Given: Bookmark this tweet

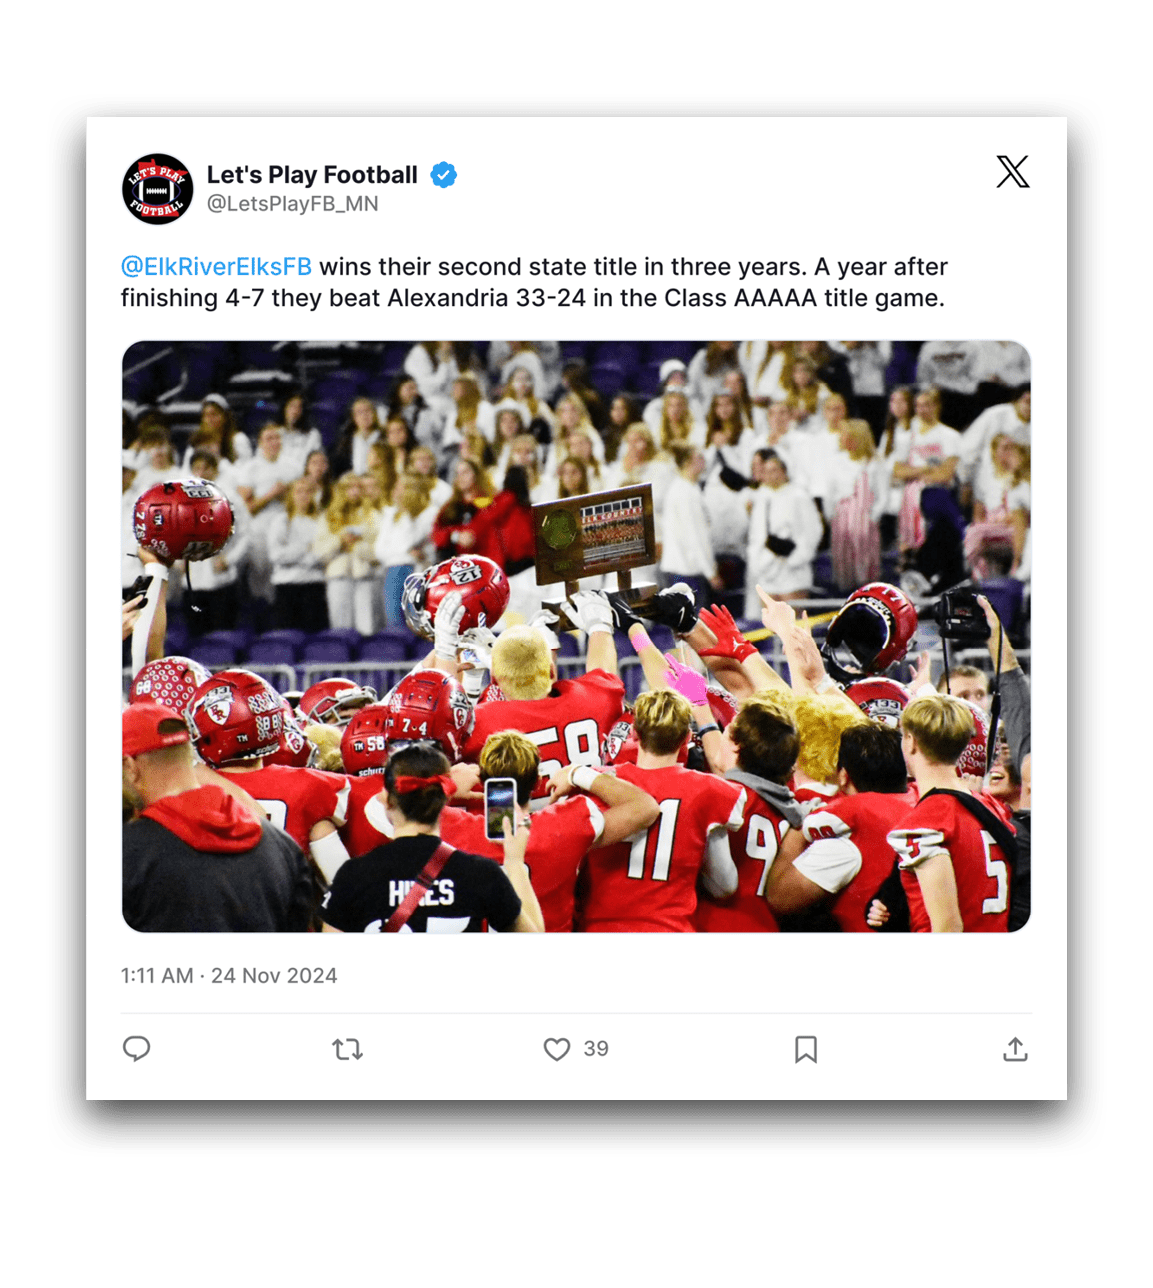Looking at the screenshot, I should coord(806,1049).
